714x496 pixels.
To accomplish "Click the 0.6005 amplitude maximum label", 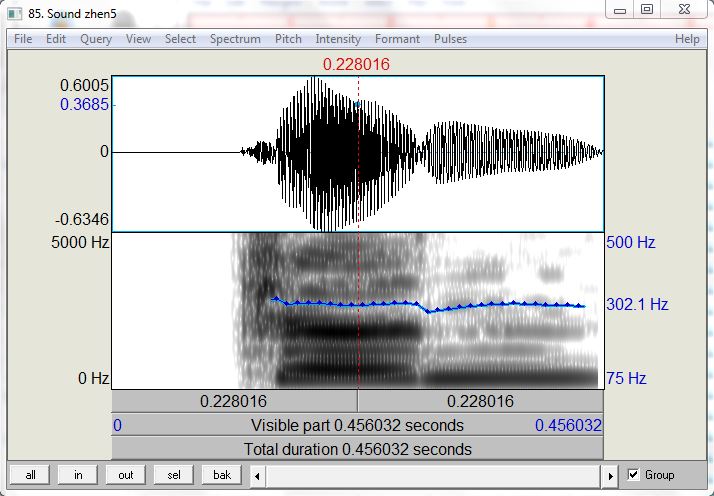I will click(85, 86).
